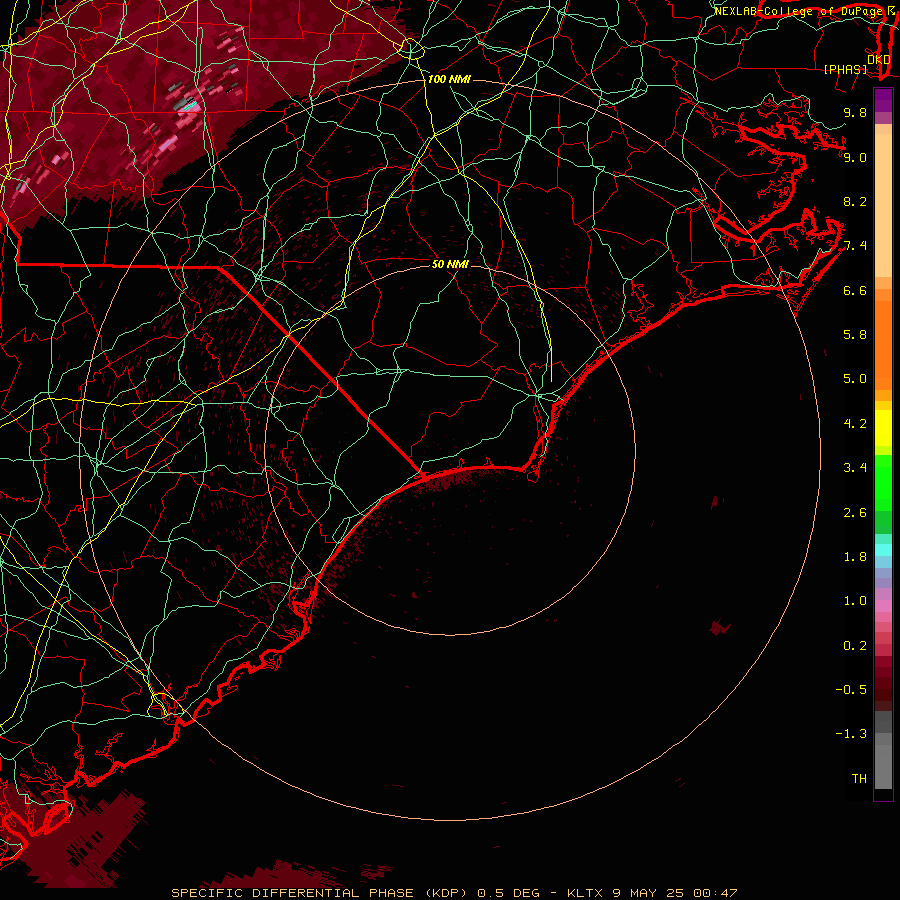Image resolution: width=900 pixels, height=900 pixels.
Task: Click the 9.8 value on the legend
Action: (x=855, y=112)
